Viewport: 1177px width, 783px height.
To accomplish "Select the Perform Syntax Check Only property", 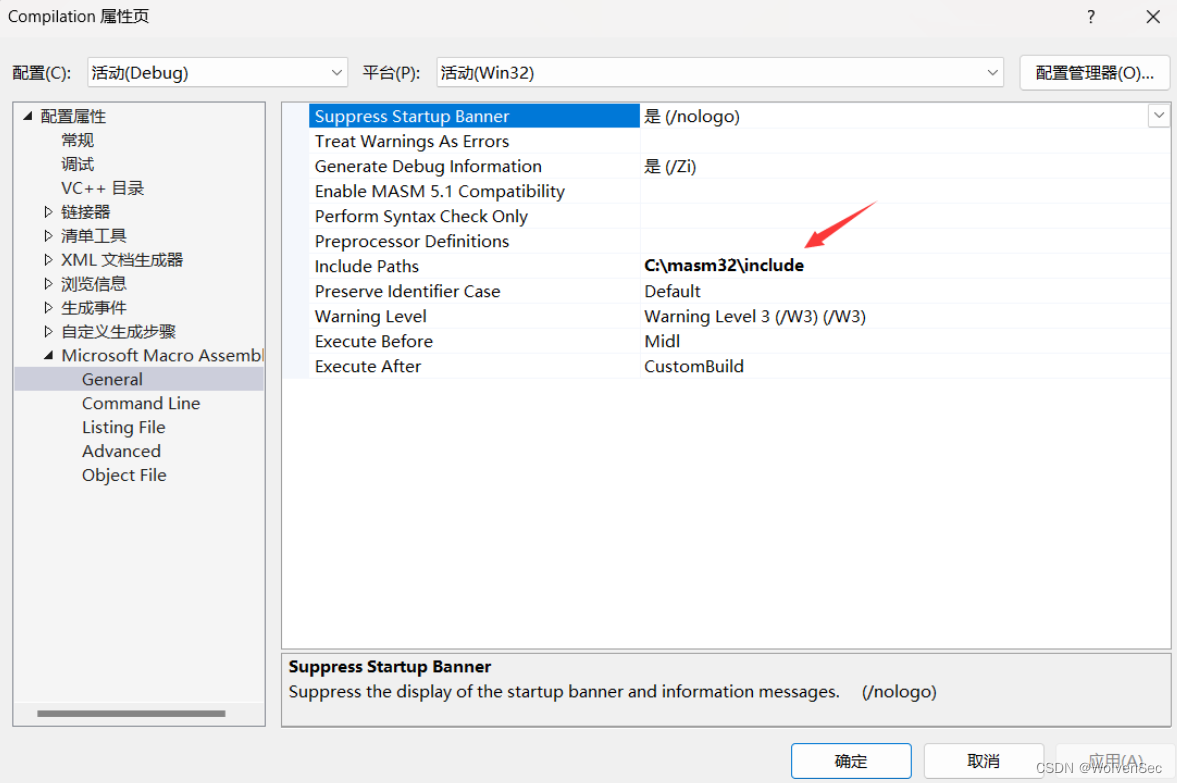I will (x=474, y=216).
